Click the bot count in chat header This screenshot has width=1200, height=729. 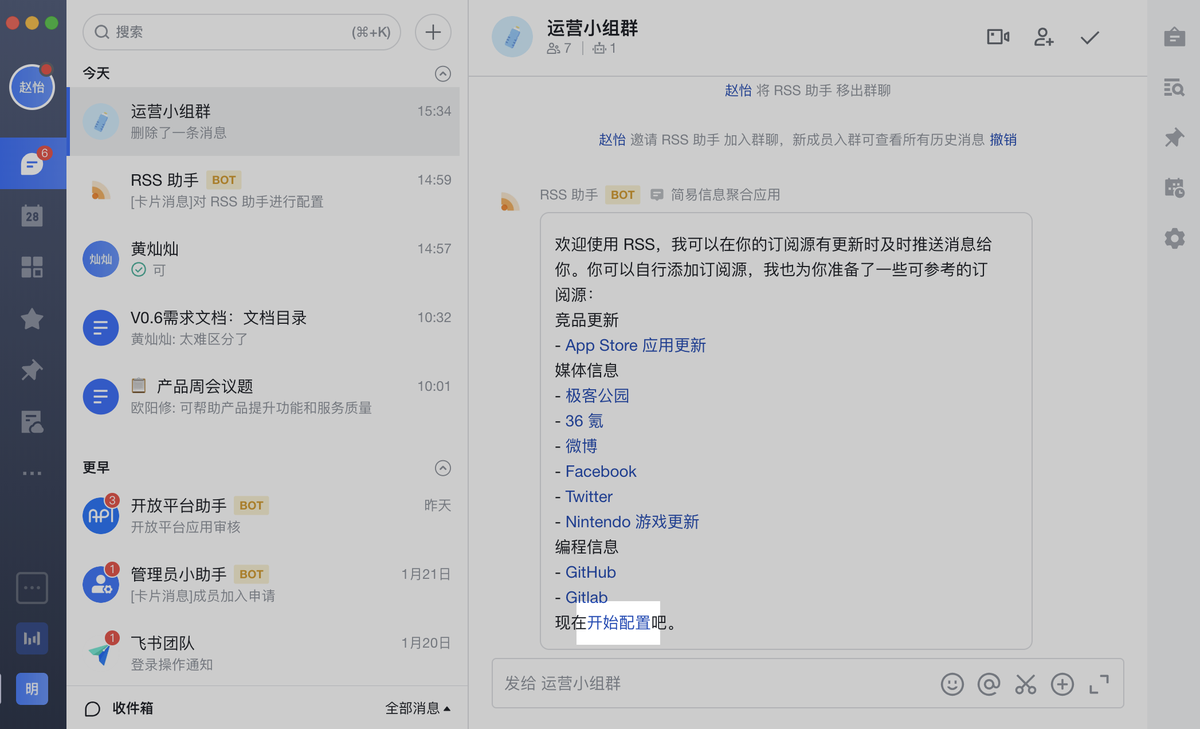point(604,49)
